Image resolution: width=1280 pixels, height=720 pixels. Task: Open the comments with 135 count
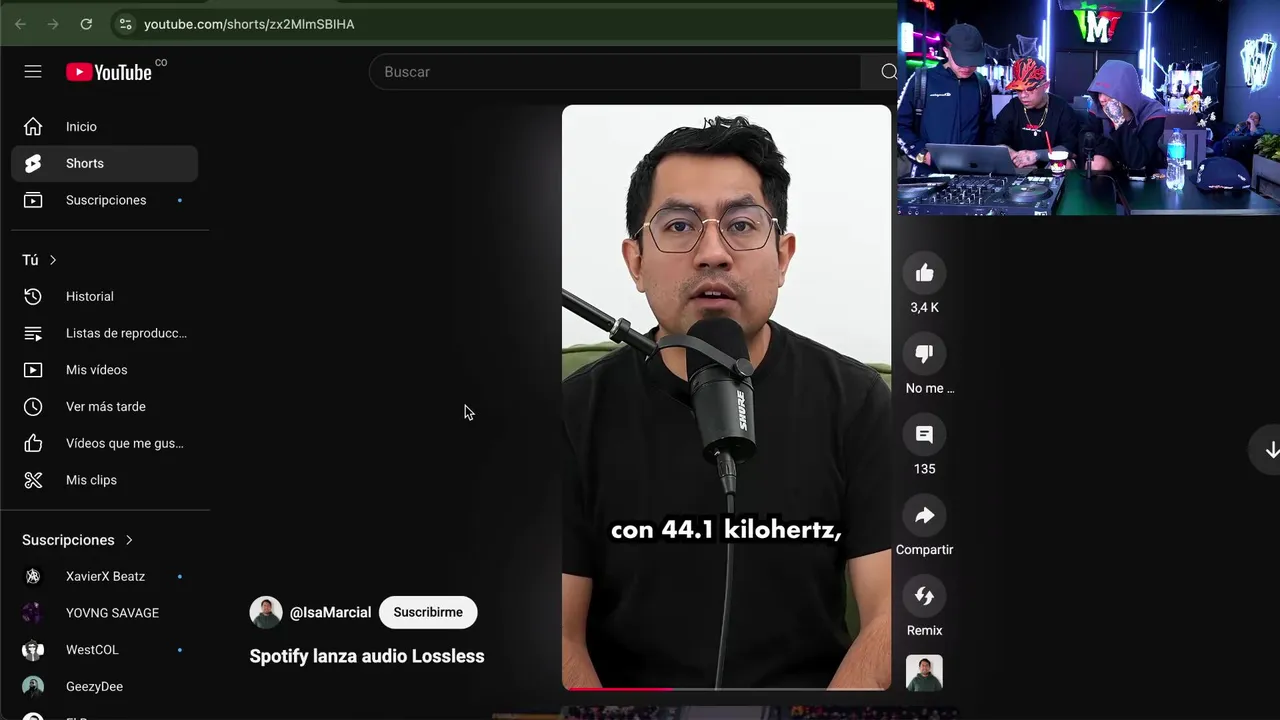[924, 435]
